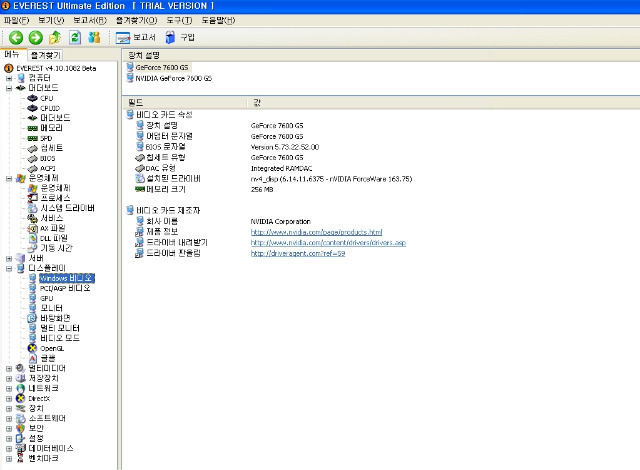Click the DirectX icon in tree

[x=20, y=399]
